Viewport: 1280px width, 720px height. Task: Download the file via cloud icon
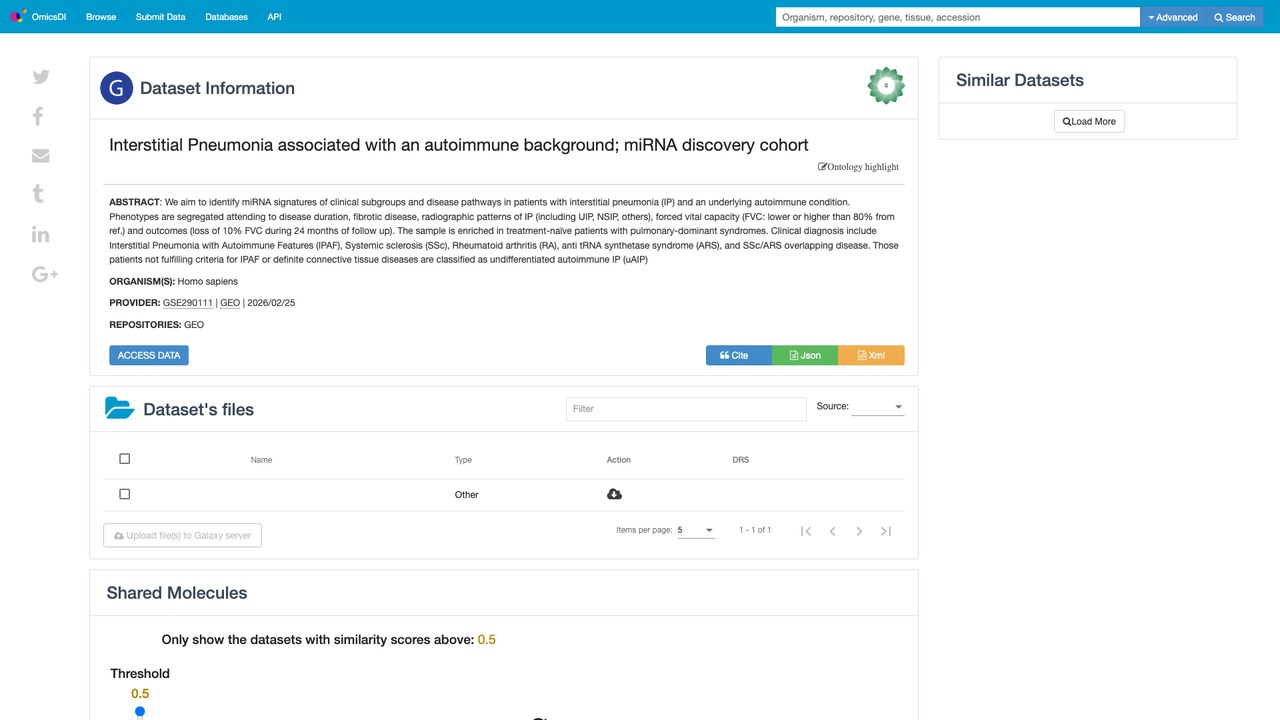click(614, 494)
